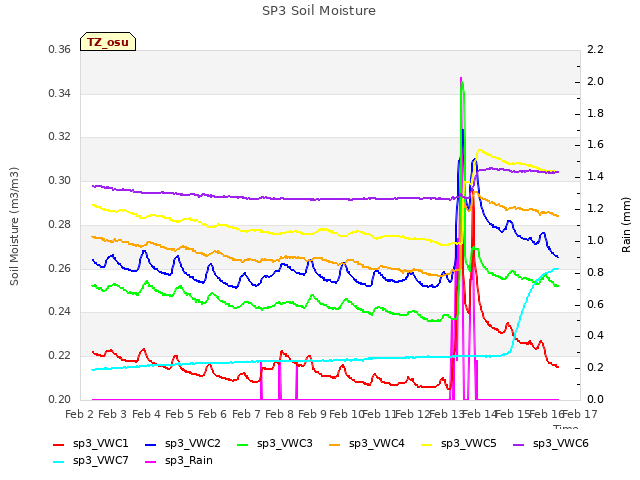This screenshot has width=640, height=480.
Task: Click the sp3_VWC5 legend label
Action: pos(469,443)
